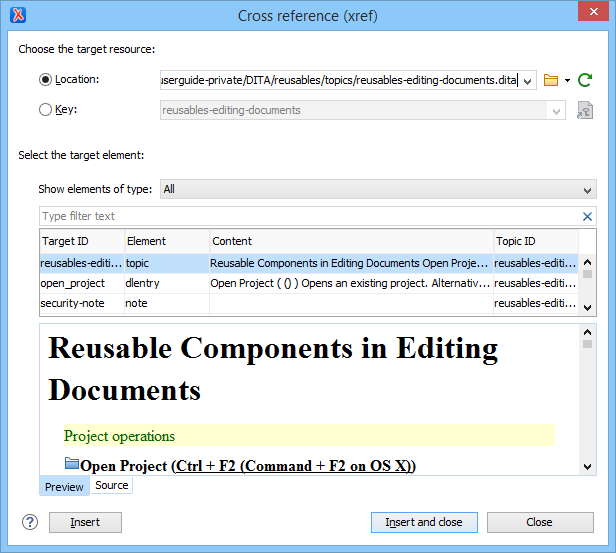Image resolution: width=616 pixels, height=553 pixels.
Task: Switch to the Source tab
Action: point(111,485)
